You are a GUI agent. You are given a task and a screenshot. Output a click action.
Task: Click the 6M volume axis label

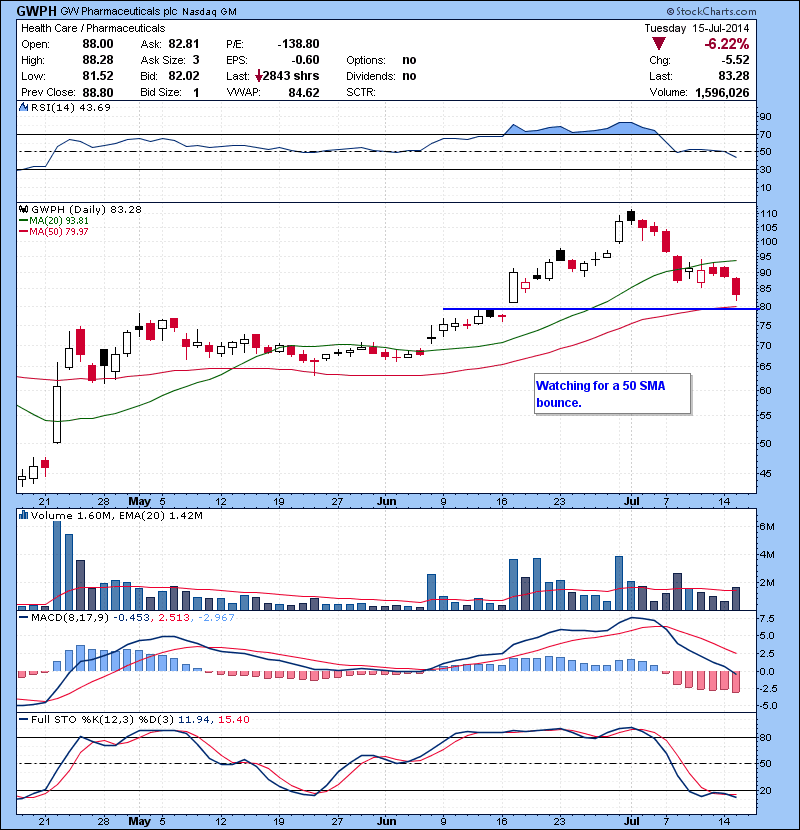pos(767,527)
